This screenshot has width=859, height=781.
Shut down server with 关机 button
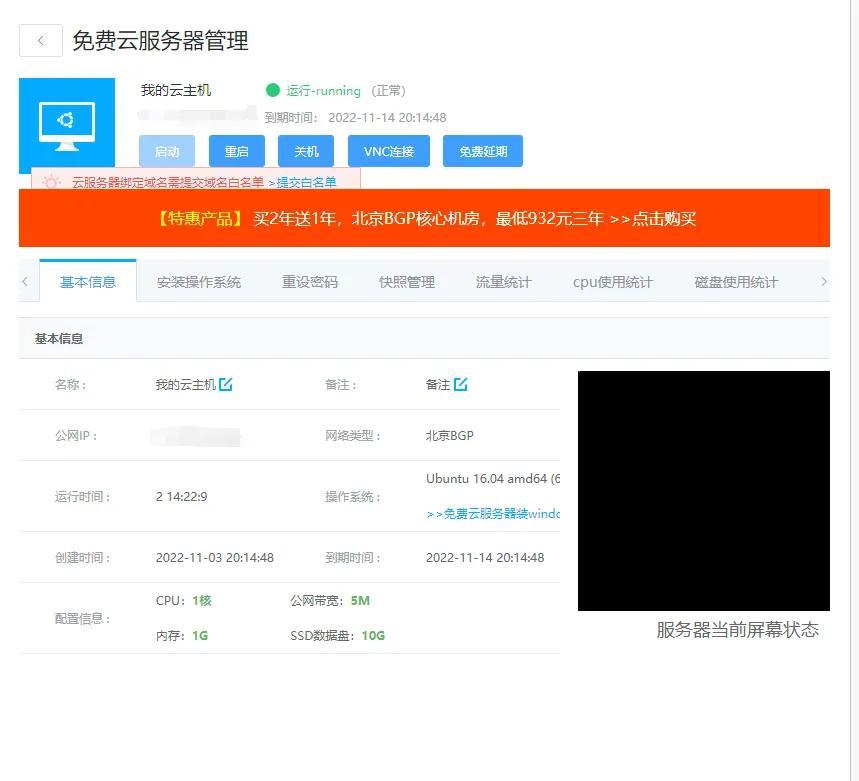tap(306, 151)
